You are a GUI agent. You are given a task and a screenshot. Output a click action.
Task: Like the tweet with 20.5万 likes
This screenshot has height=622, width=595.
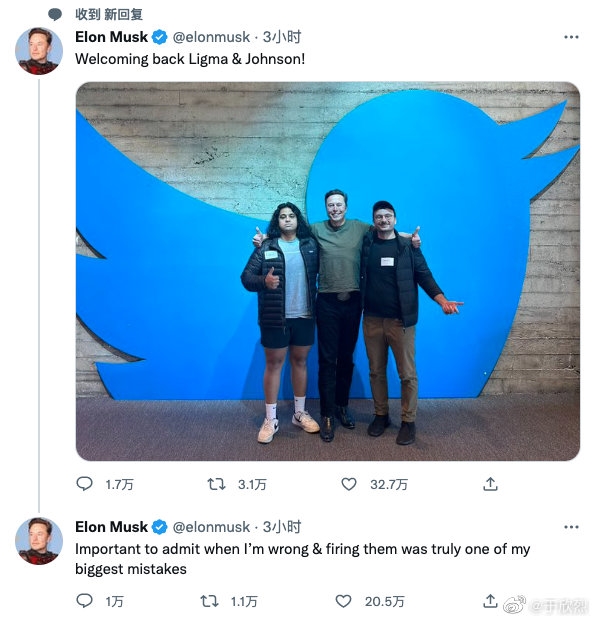(343, 601)
